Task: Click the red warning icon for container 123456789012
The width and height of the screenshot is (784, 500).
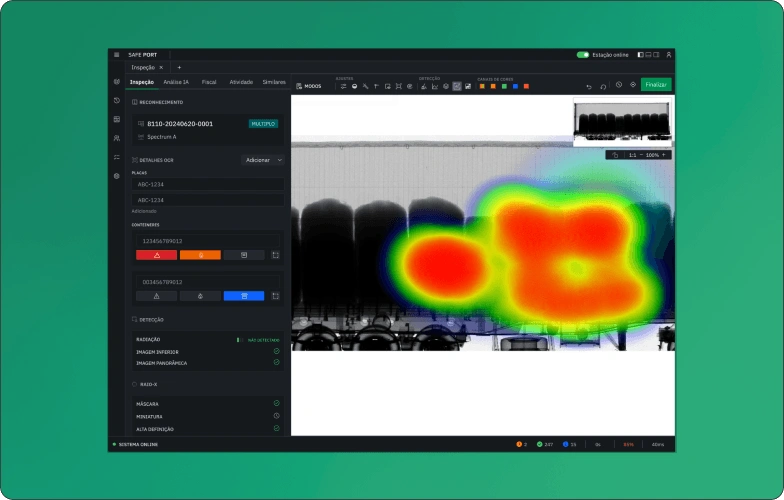Action: point(156,255)
